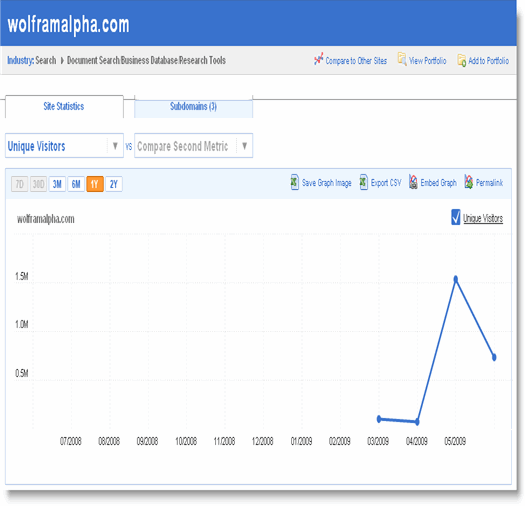525x506 pixels.
Task: Select the 1Y time range
Action: tap(95, 184)
